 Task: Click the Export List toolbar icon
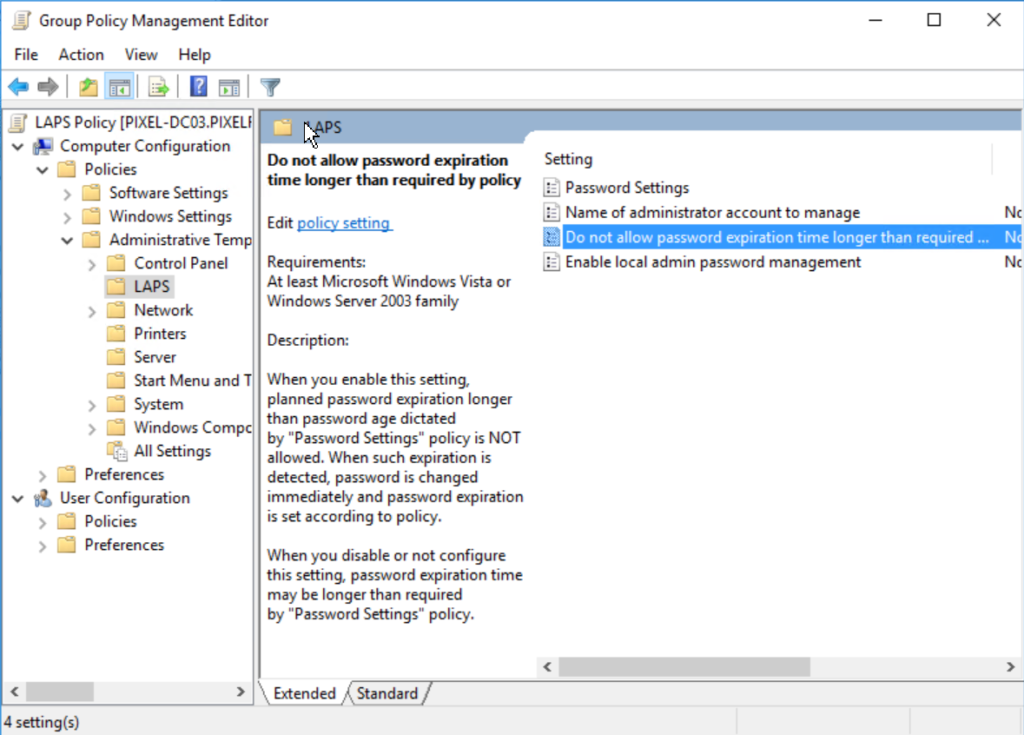(x=159, y=87)
